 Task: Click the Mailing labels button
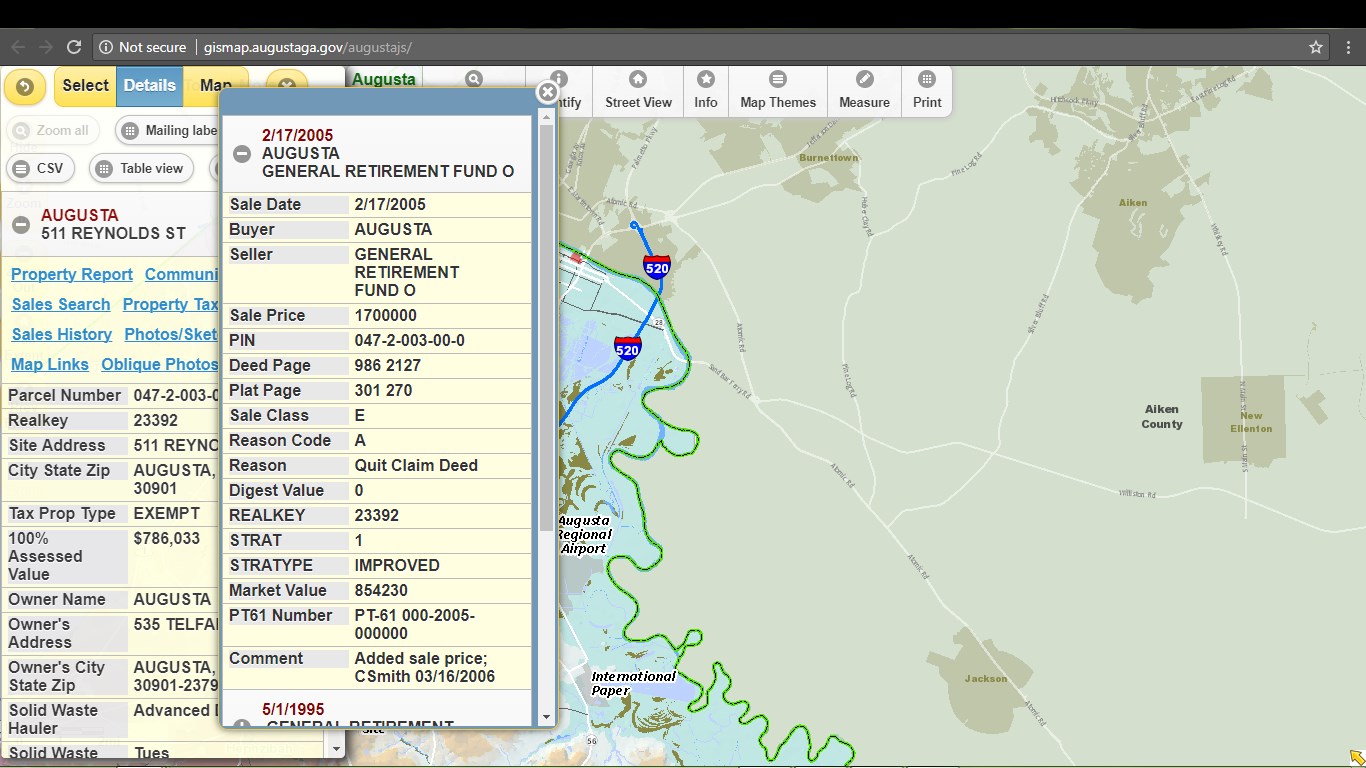pos(169,130)
